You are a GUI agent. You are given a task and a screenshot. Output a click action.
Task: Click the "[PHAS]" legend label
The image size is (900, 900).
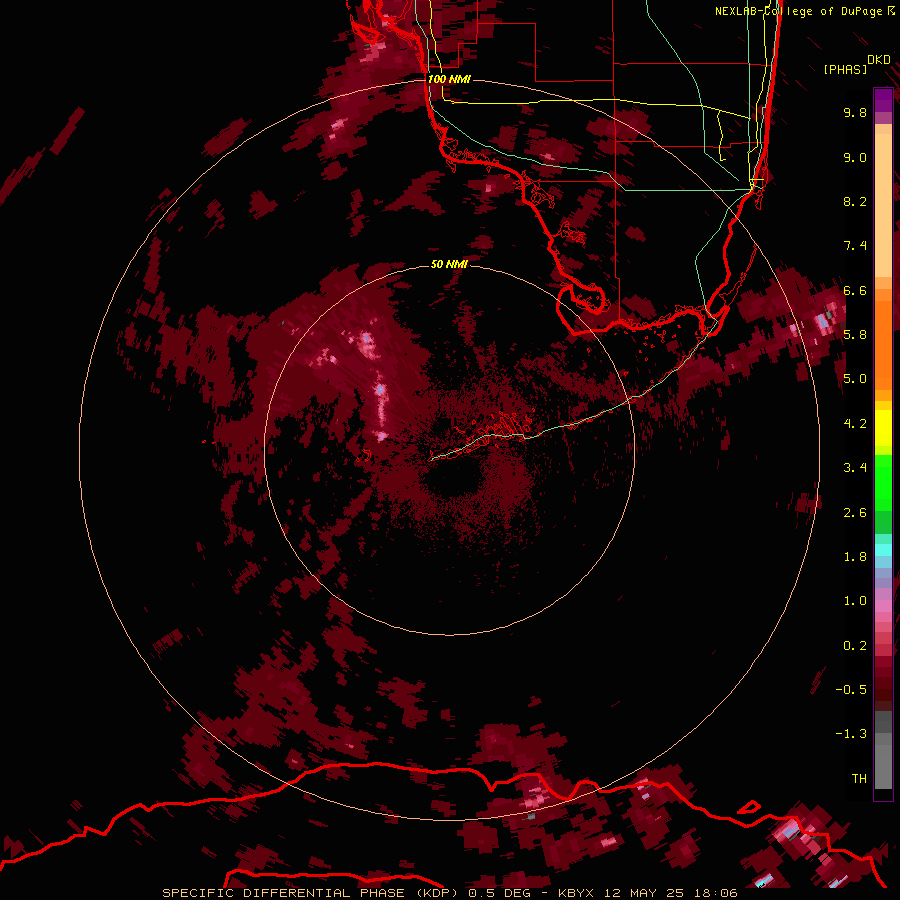tap(845, 70)
